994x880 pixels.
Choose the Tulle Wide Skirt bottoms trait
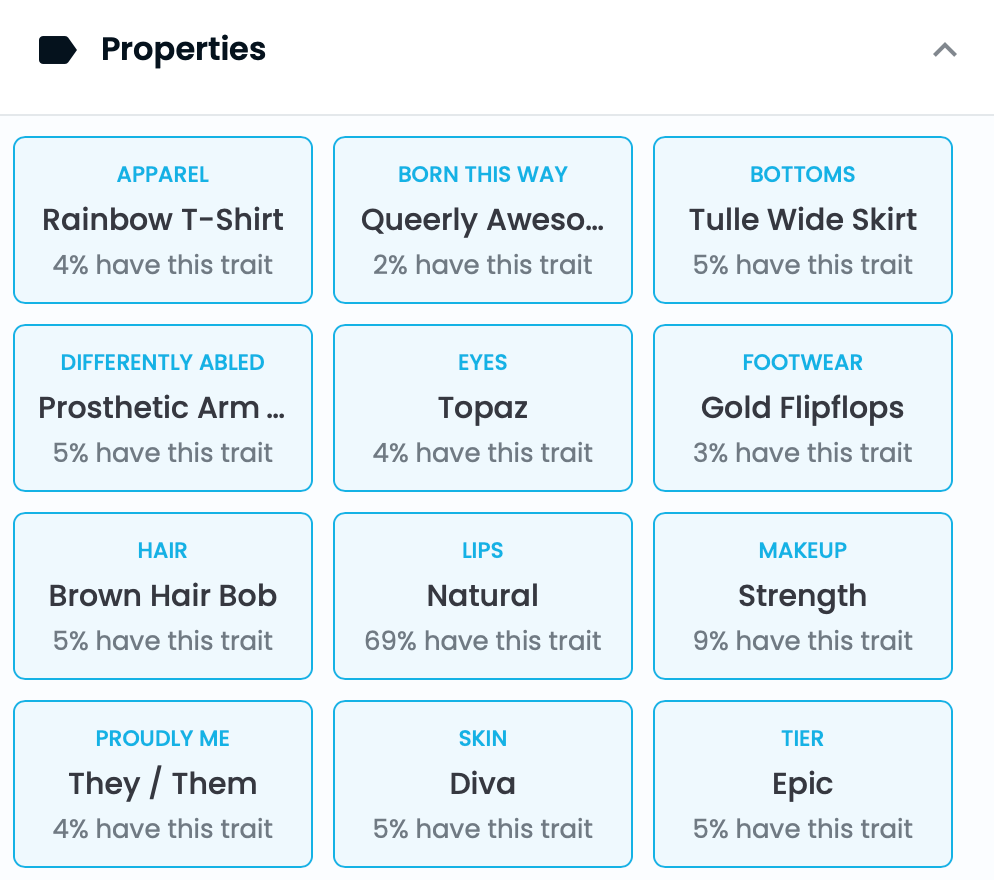pyautogui.click(x=803, y=220)
